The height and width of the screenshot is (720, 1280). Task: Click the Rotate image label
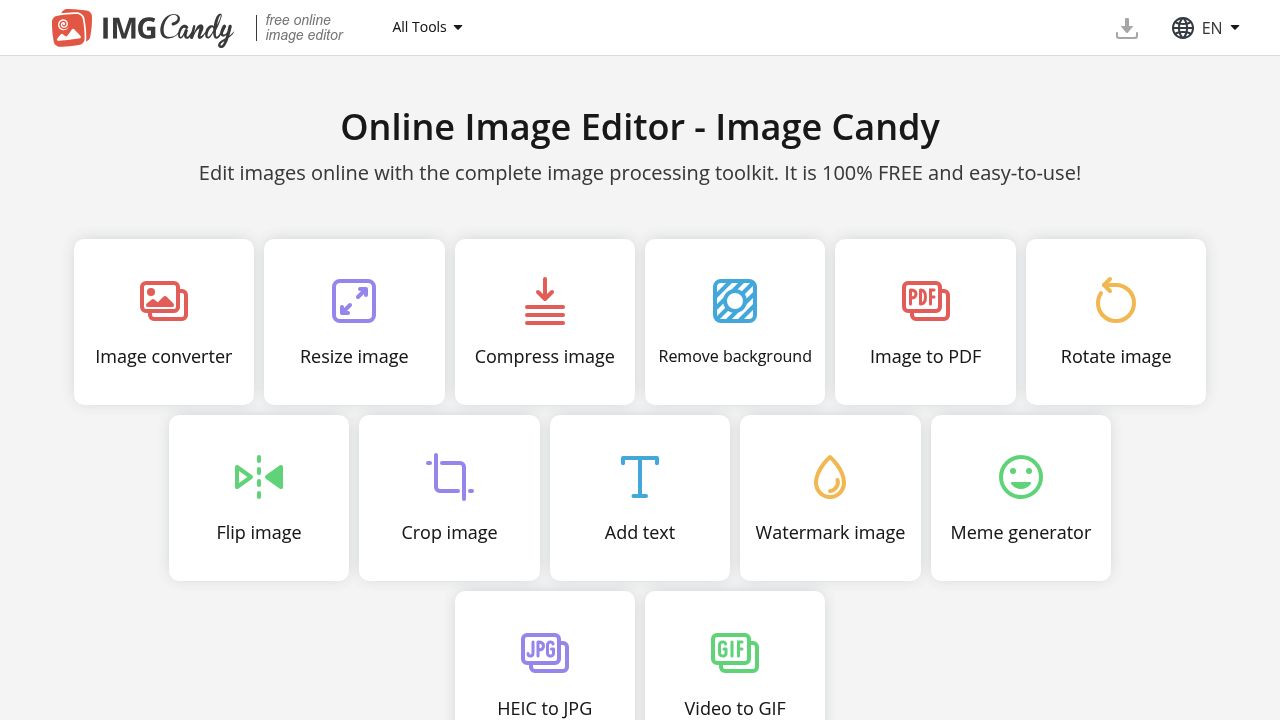click(x=1116, y=357)
